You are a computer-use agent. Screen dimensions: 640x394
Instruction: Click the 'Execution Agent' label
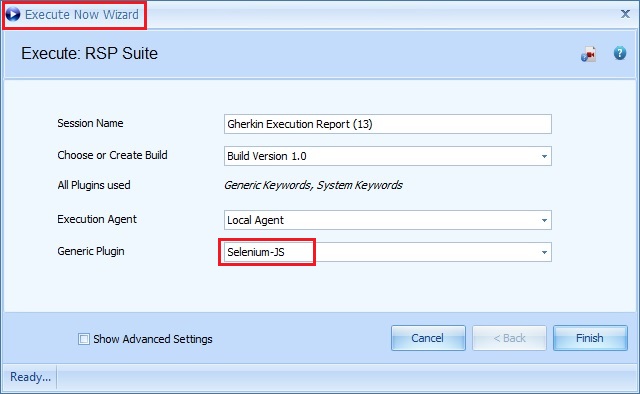click(x=97, y=219)
